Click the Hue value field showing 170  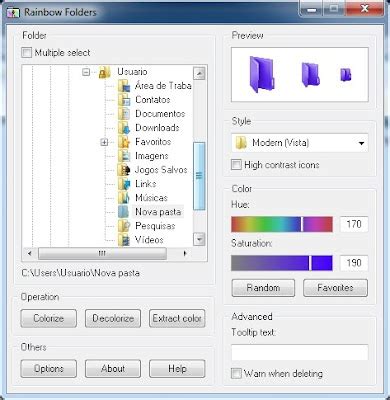[x=354, y=224]
